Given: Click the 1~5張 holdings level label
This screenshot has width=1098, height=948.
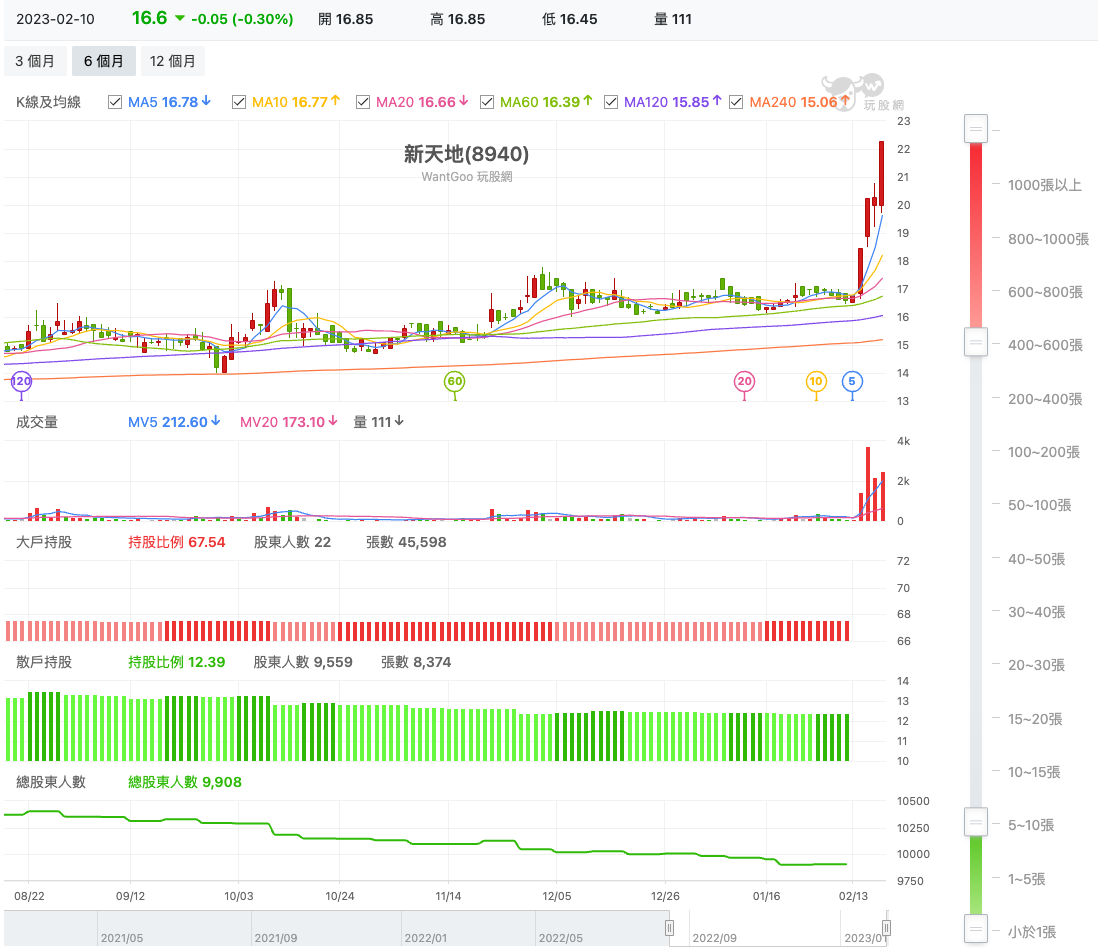Looking at the screenshot, I should (1027, 879).
